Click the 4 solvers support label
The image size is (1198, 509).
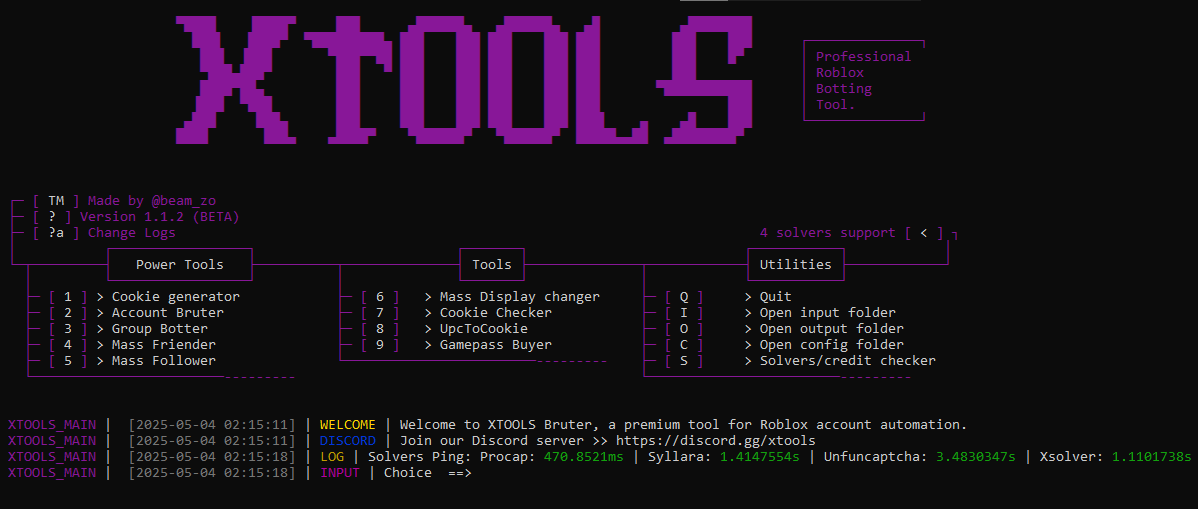pos(827,232)
